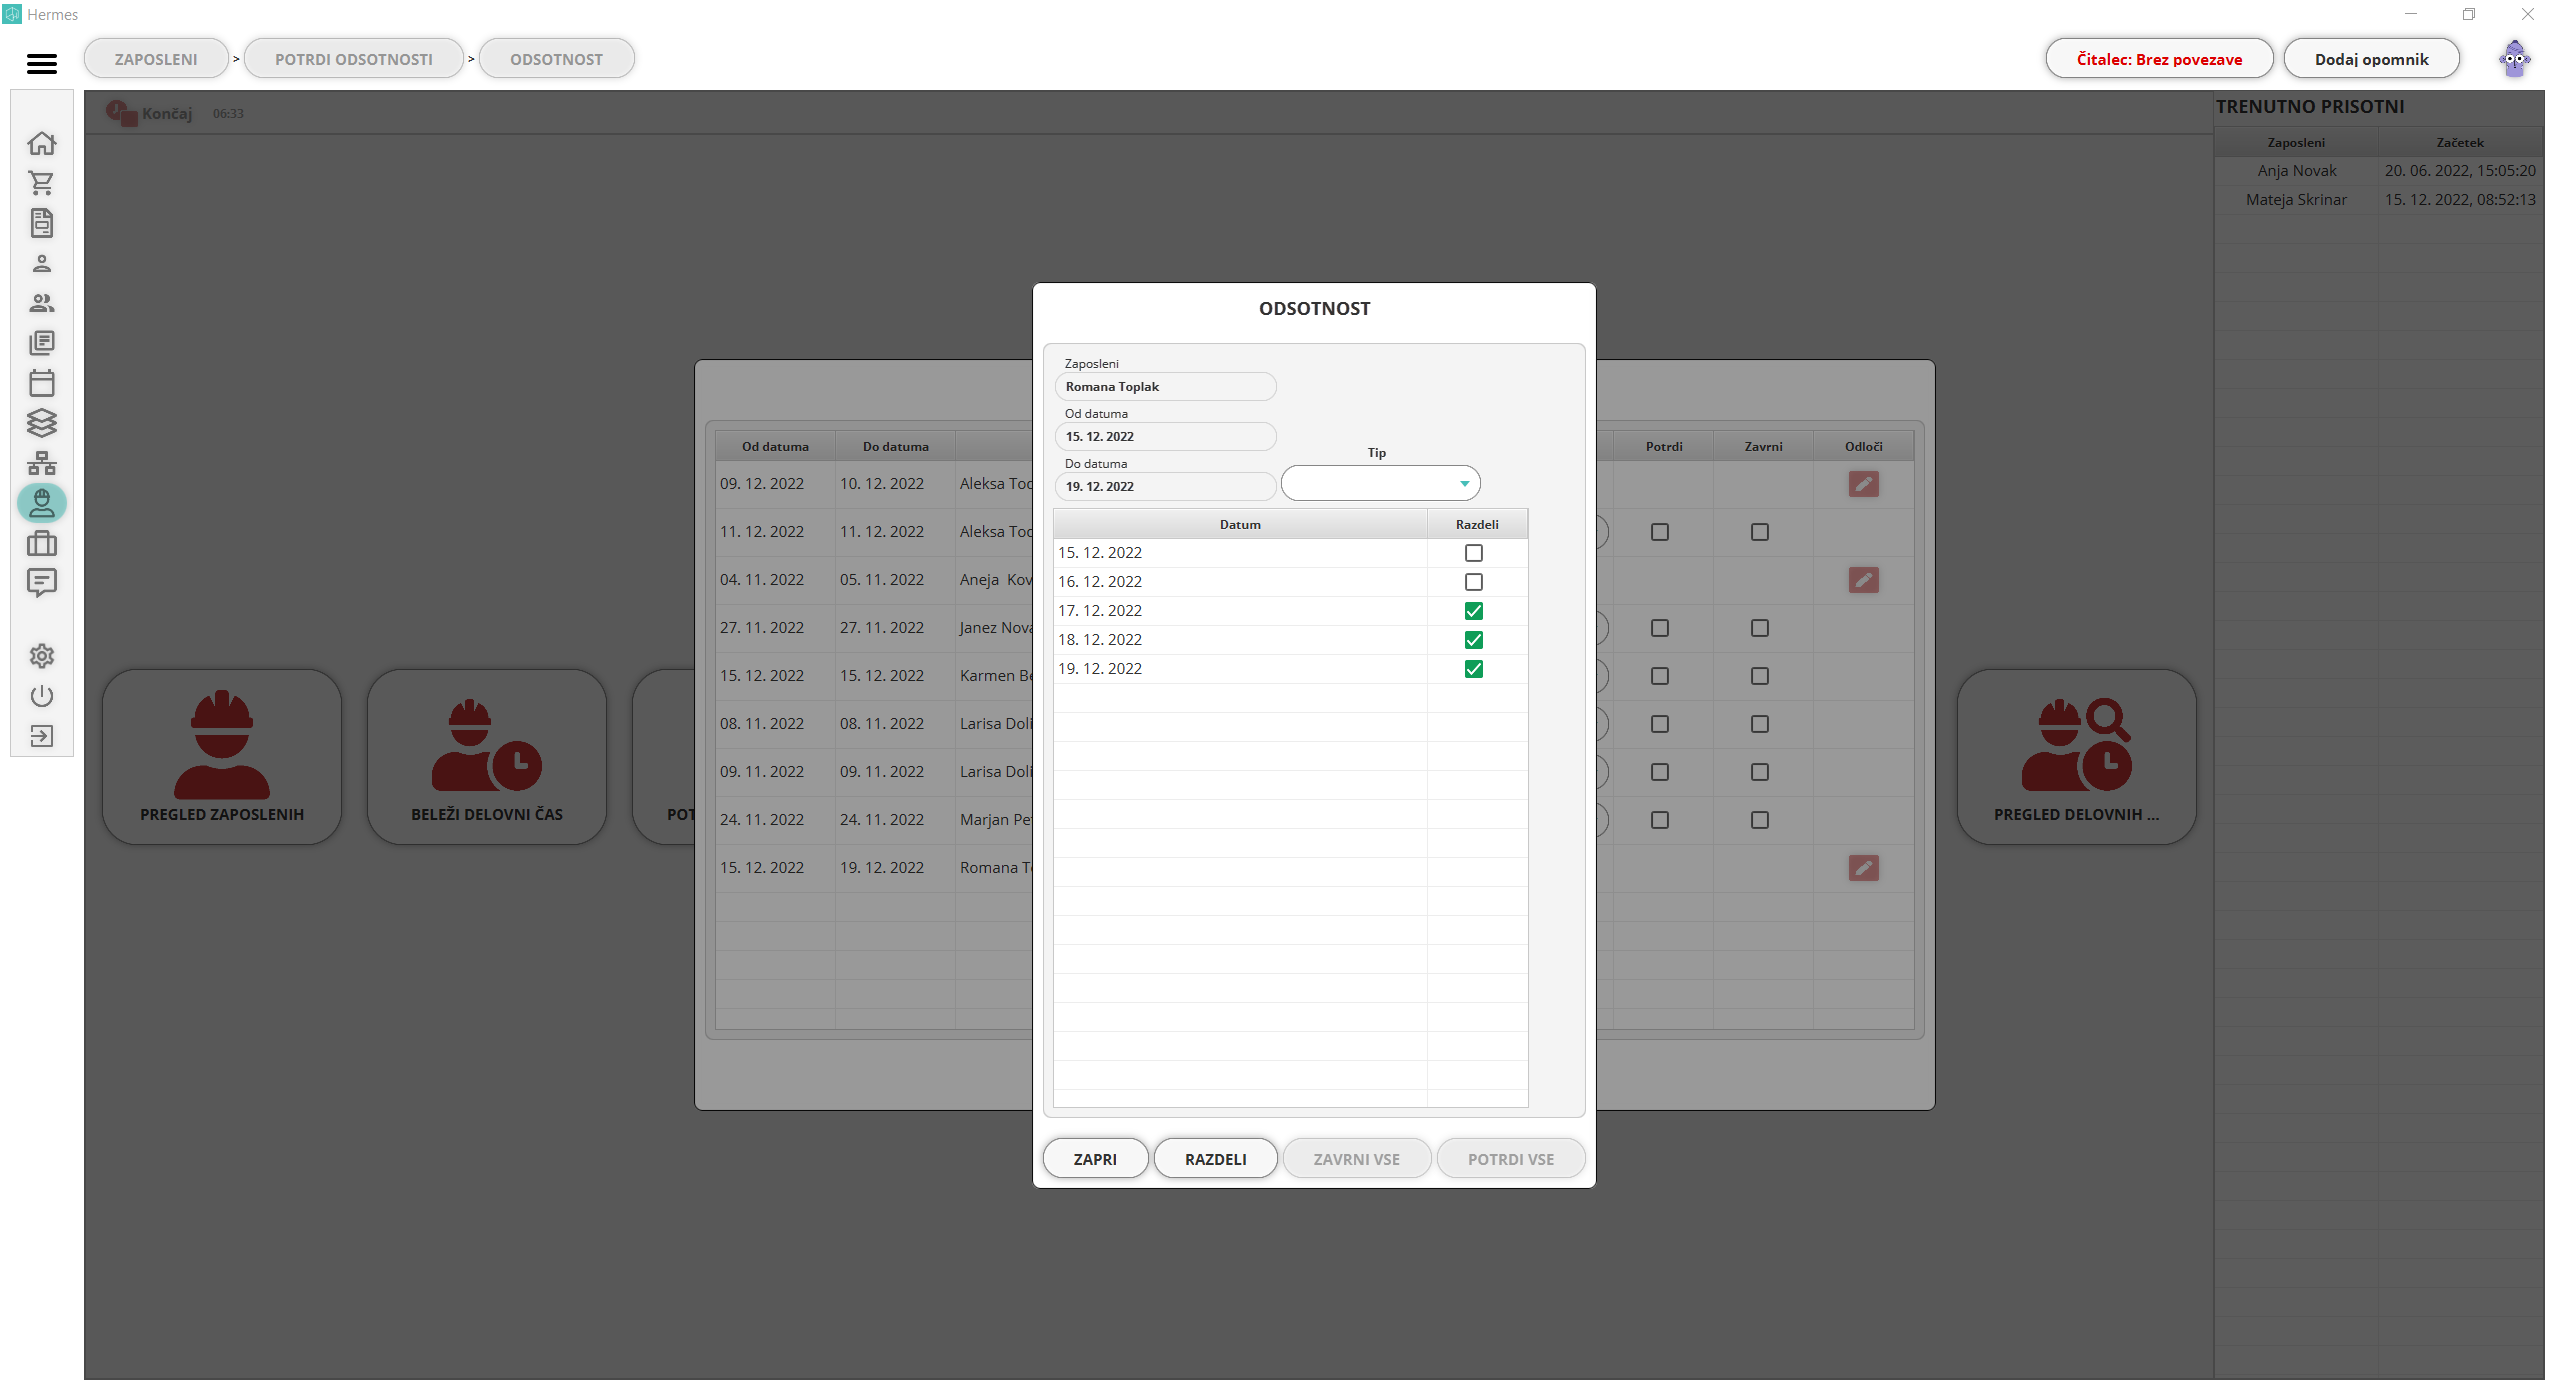
Task: Click Dodaj opomnik button
Action: pos(2371,59)
